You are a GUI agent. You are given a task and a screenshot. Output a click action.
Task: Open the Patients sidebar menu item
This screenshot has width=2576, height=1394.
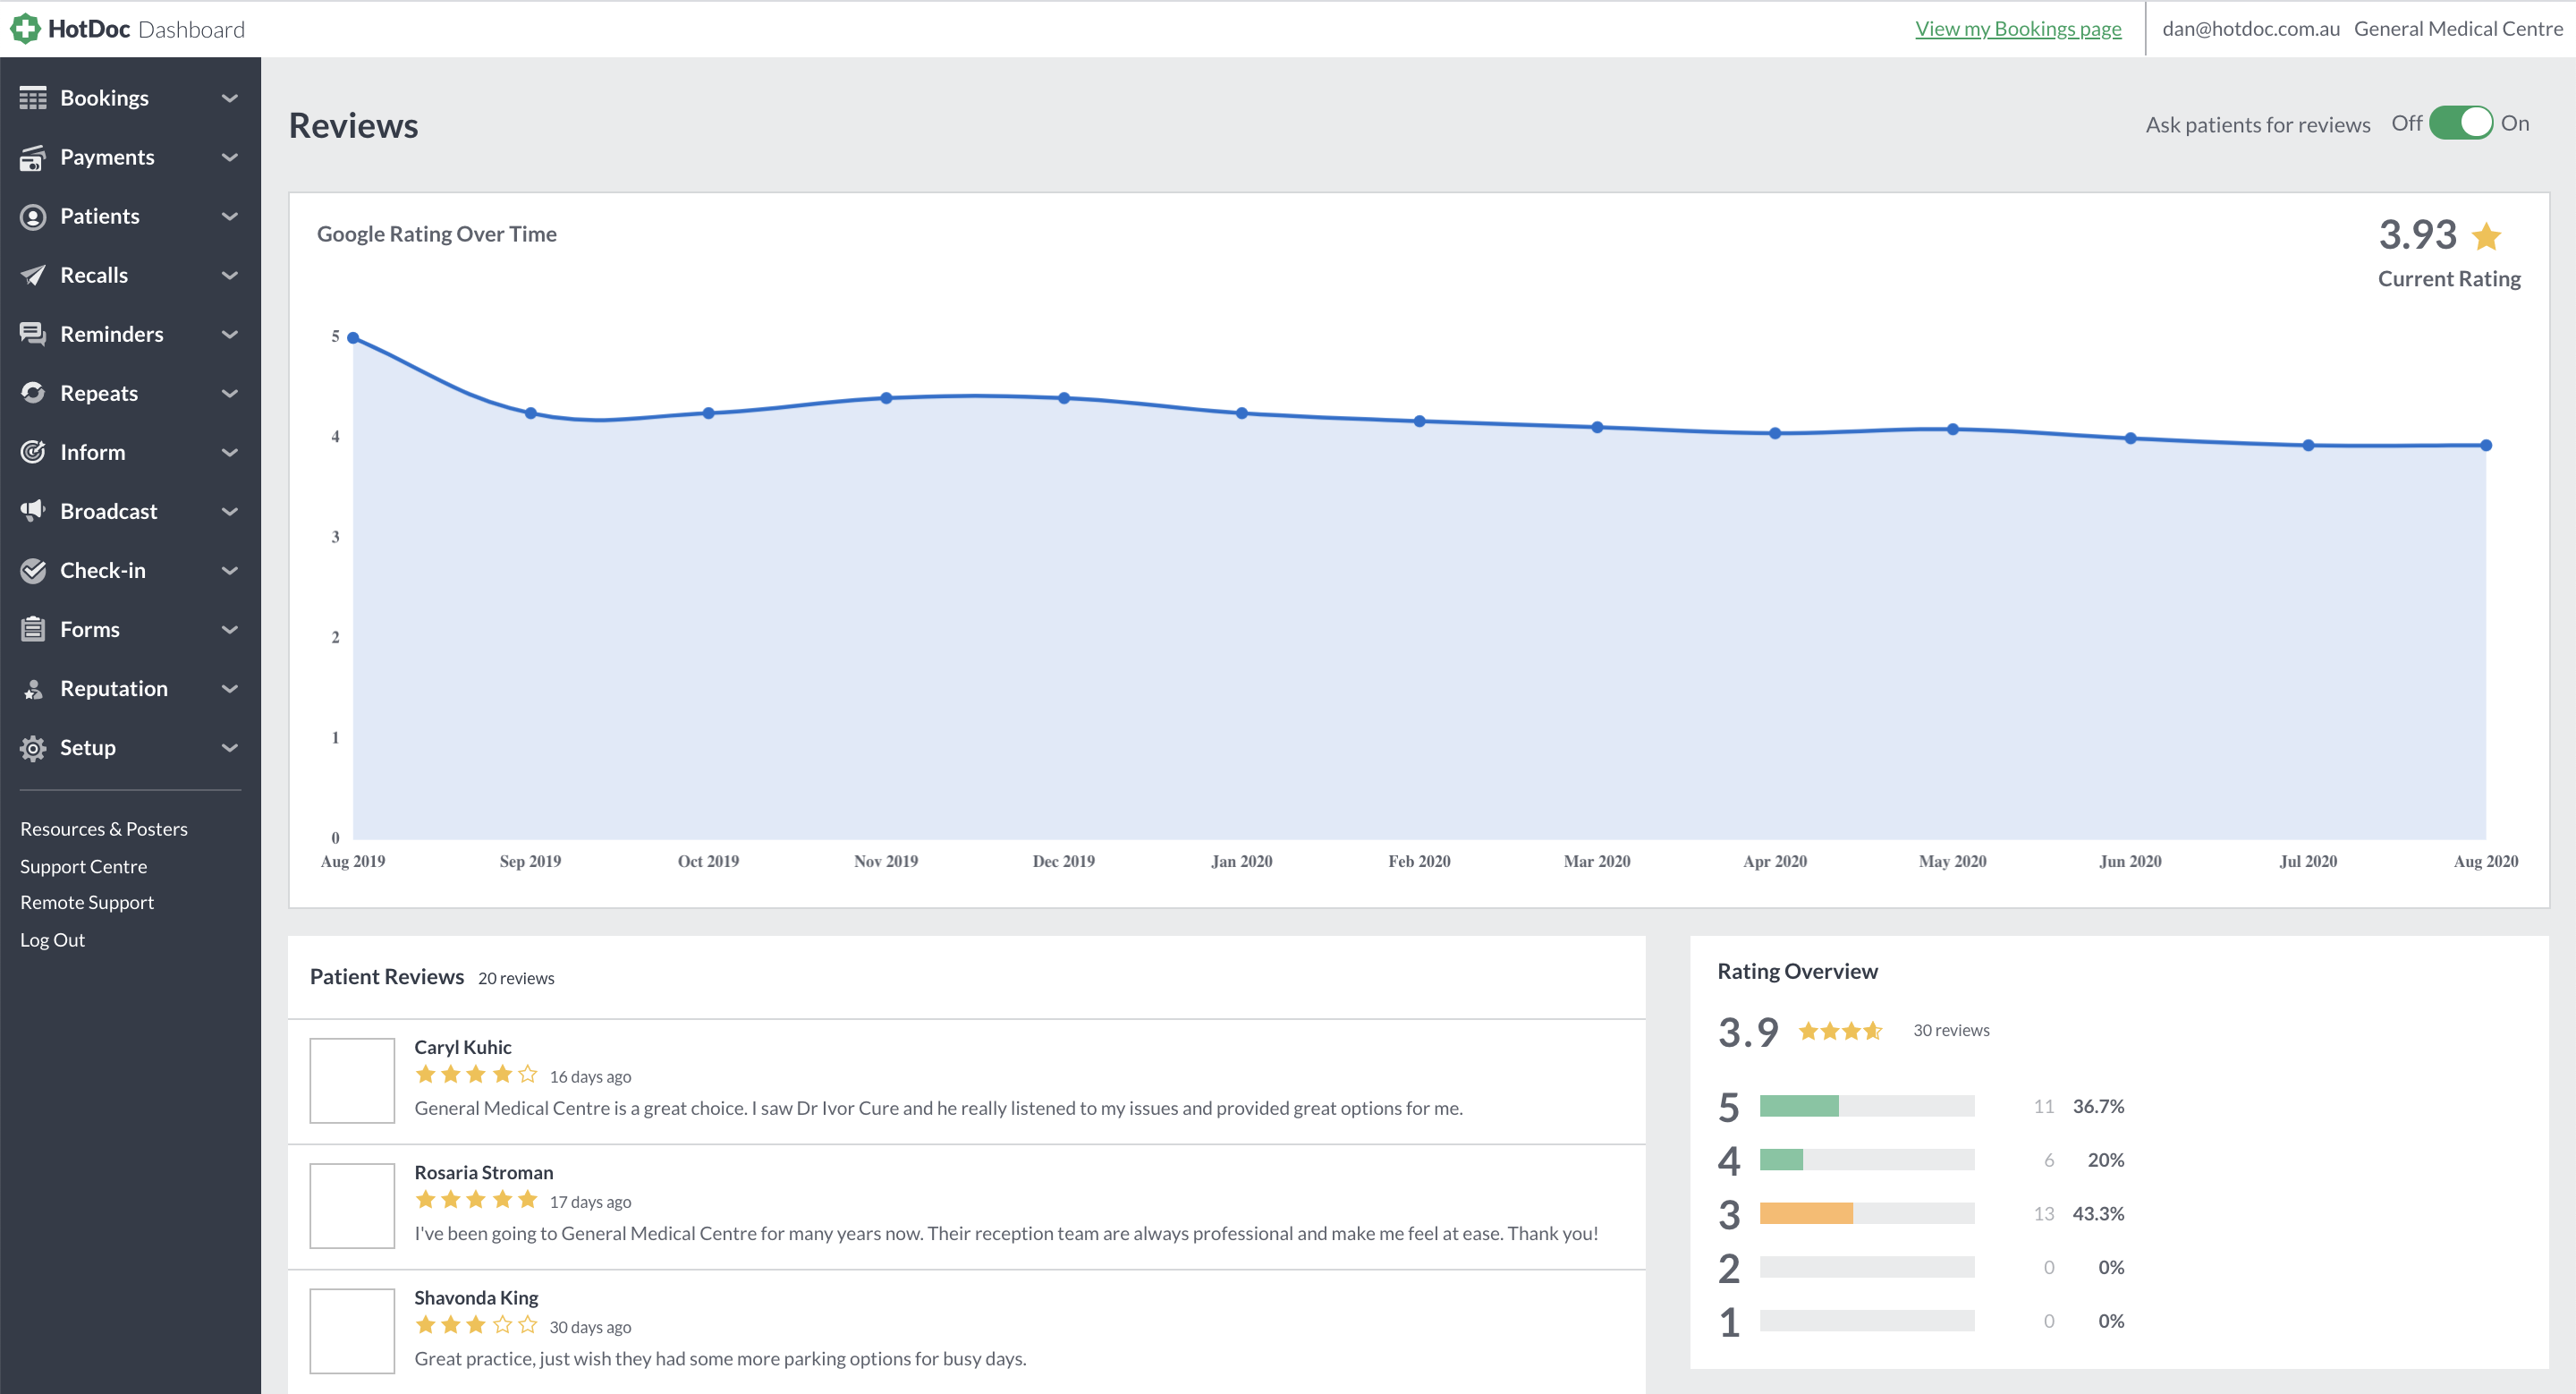coord(130,216)
